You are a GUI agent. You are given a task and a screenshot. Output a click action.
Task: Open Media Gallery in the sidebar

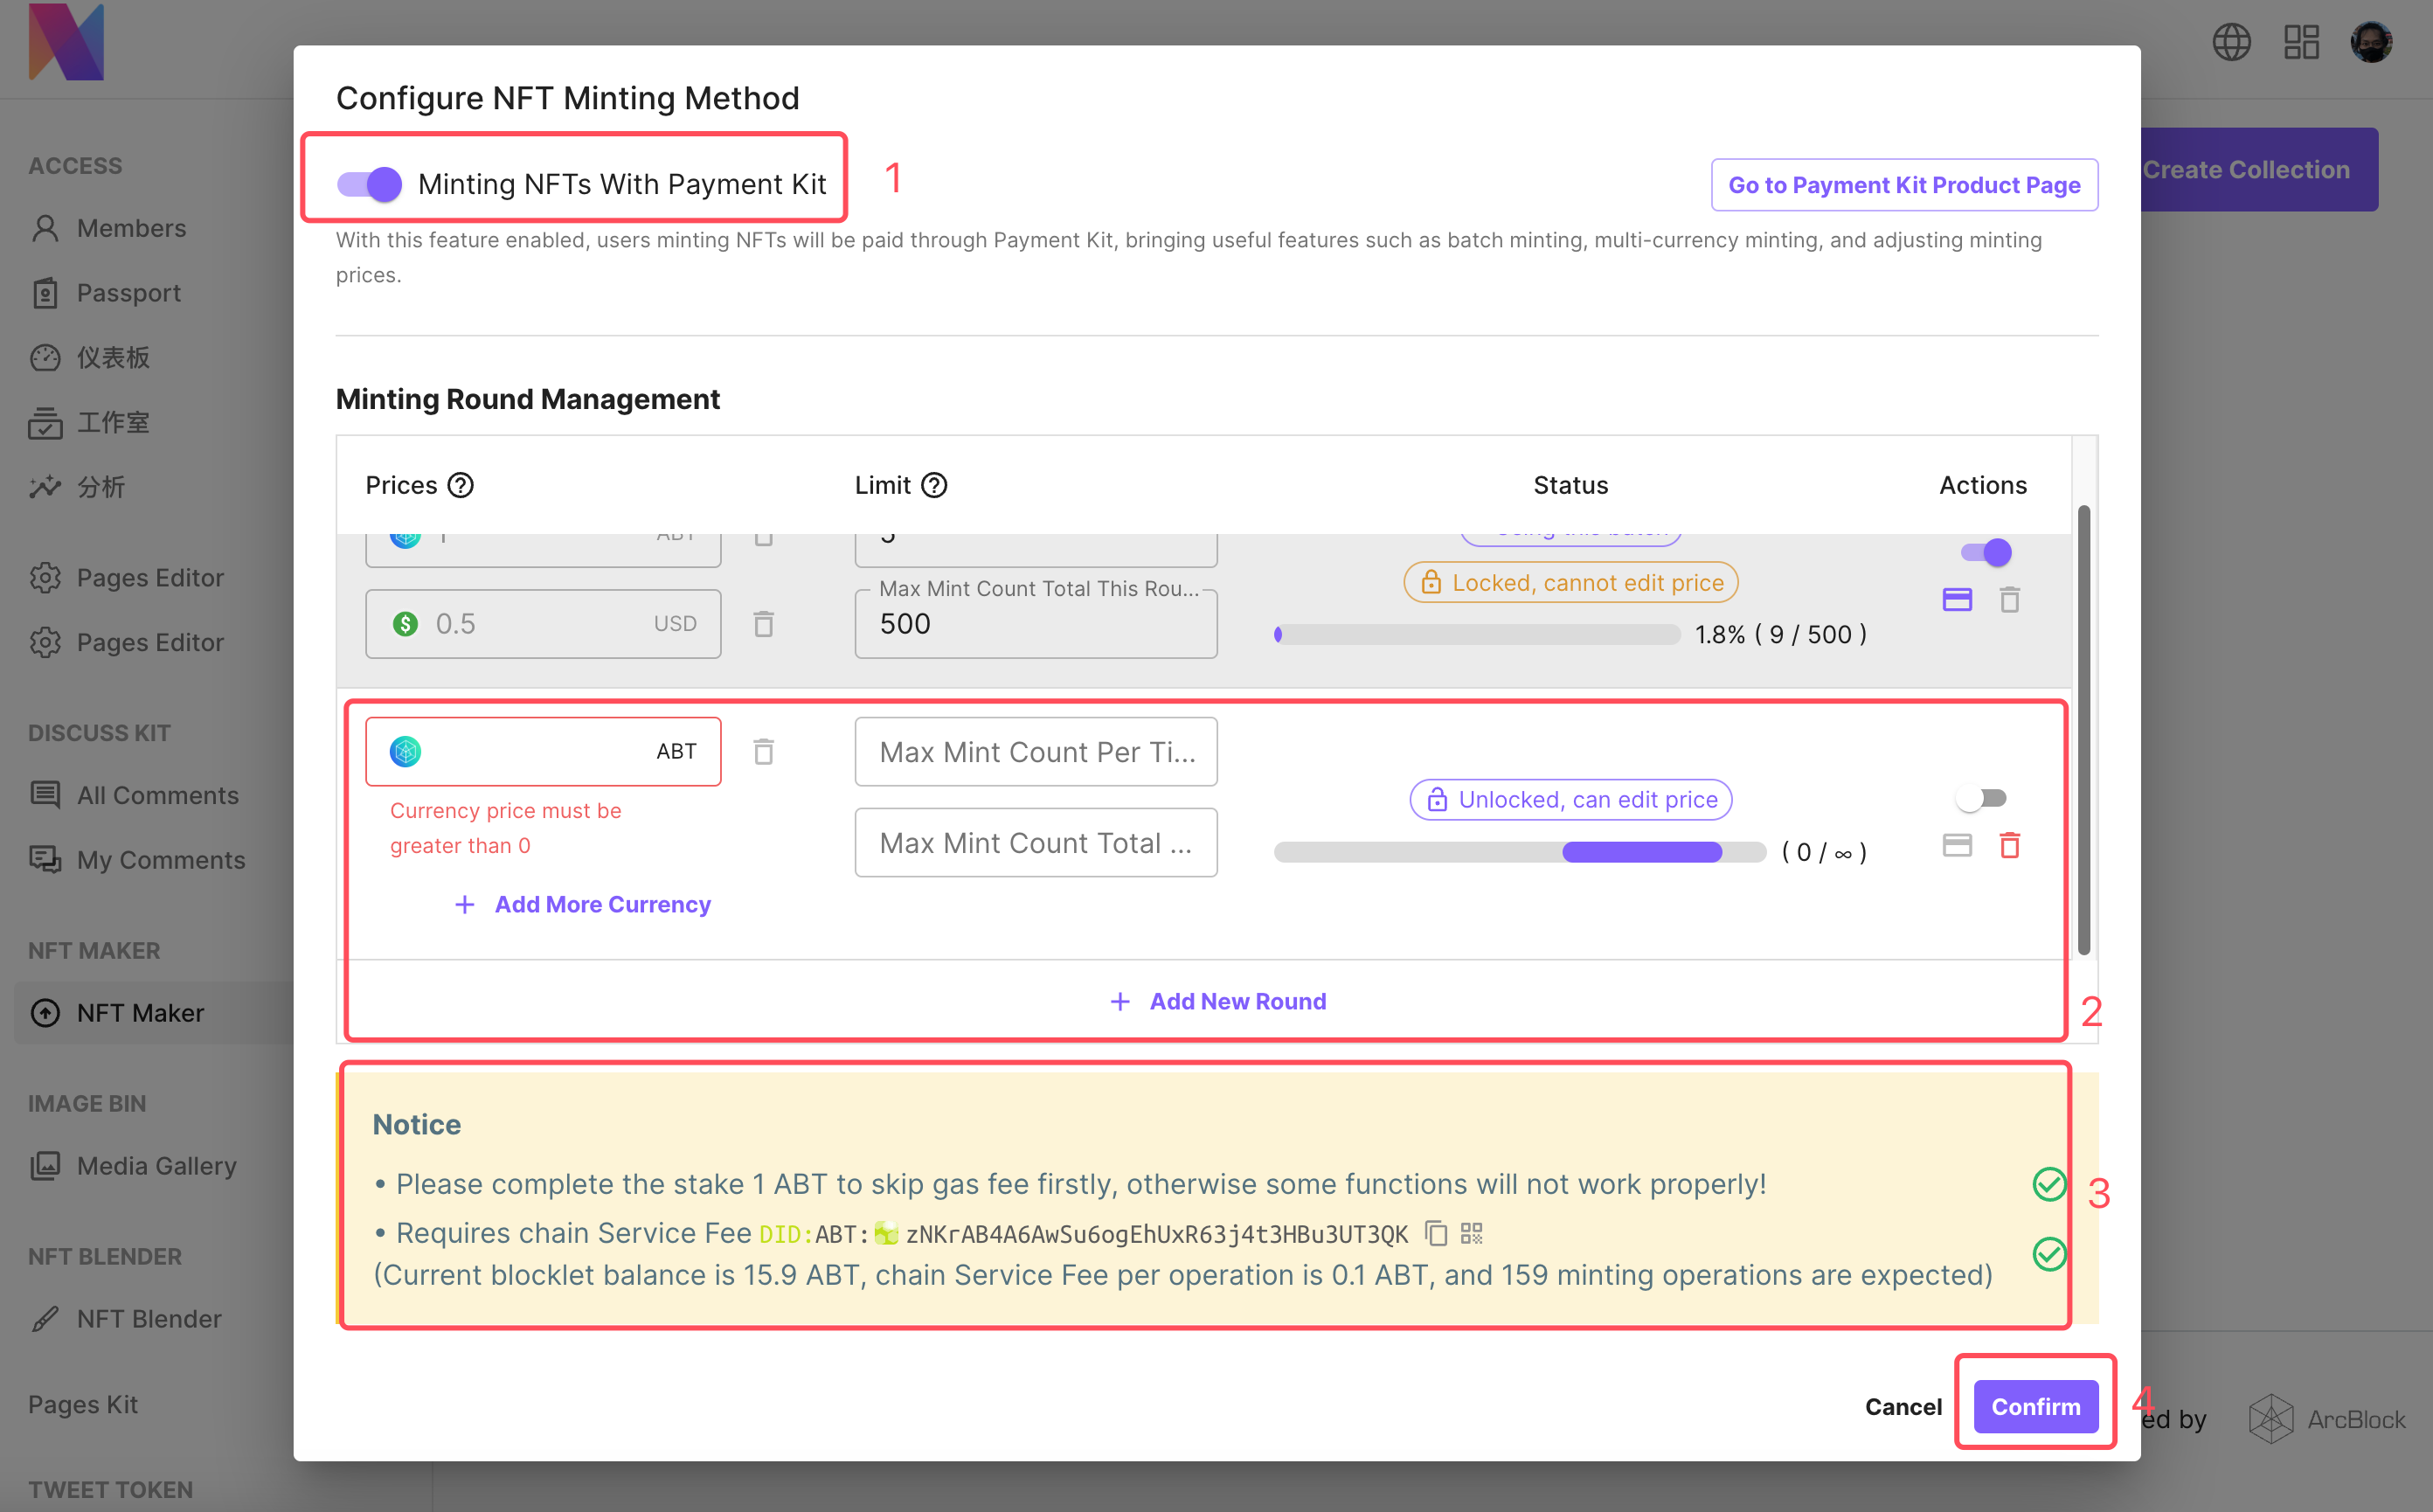(156, 1166)
